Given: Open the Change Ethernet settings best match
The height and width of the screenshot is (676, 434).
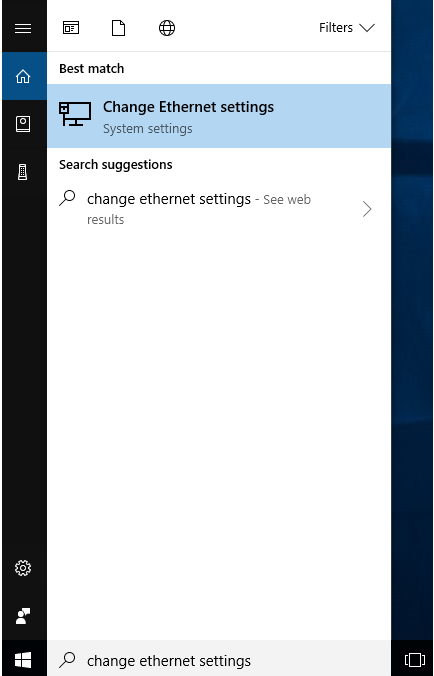Looking at the screenshot, I should tap(219, 116).
